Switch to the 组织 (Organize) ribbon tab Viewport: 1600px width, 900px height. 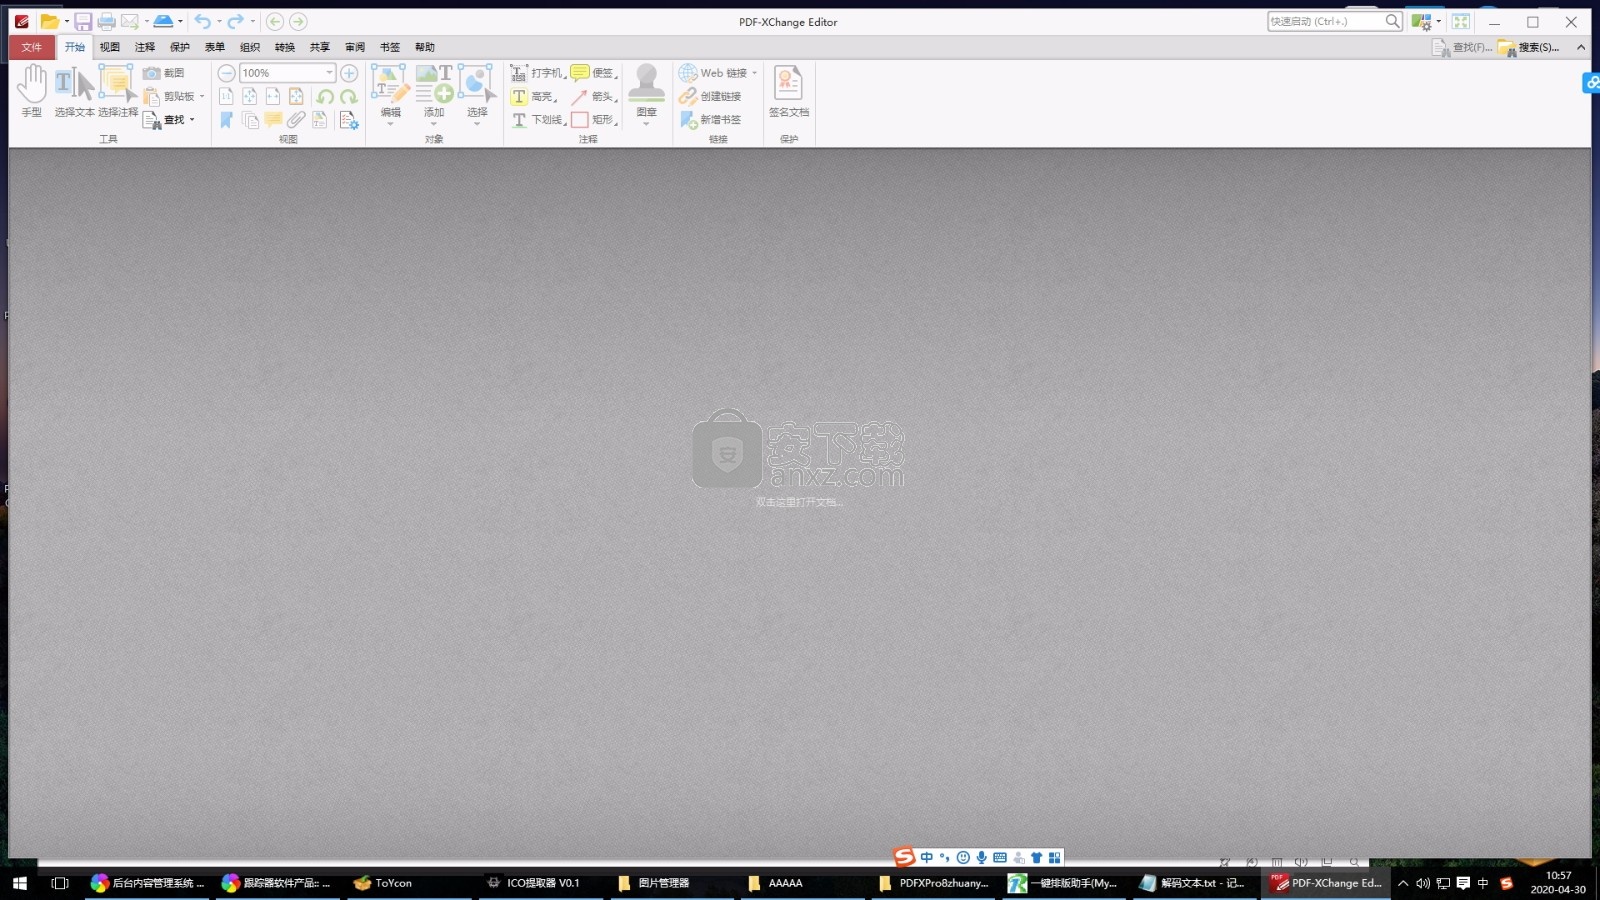pos(250,47)
